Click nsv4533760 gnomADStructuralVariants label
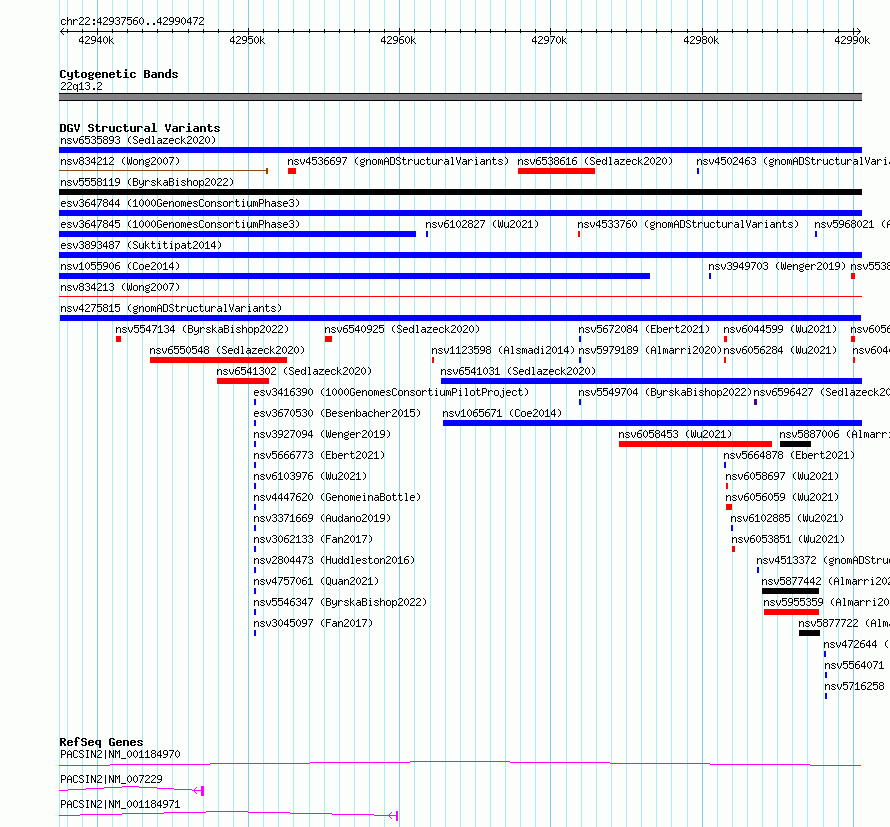Screen dimensions: 890x827 (688, 224)
